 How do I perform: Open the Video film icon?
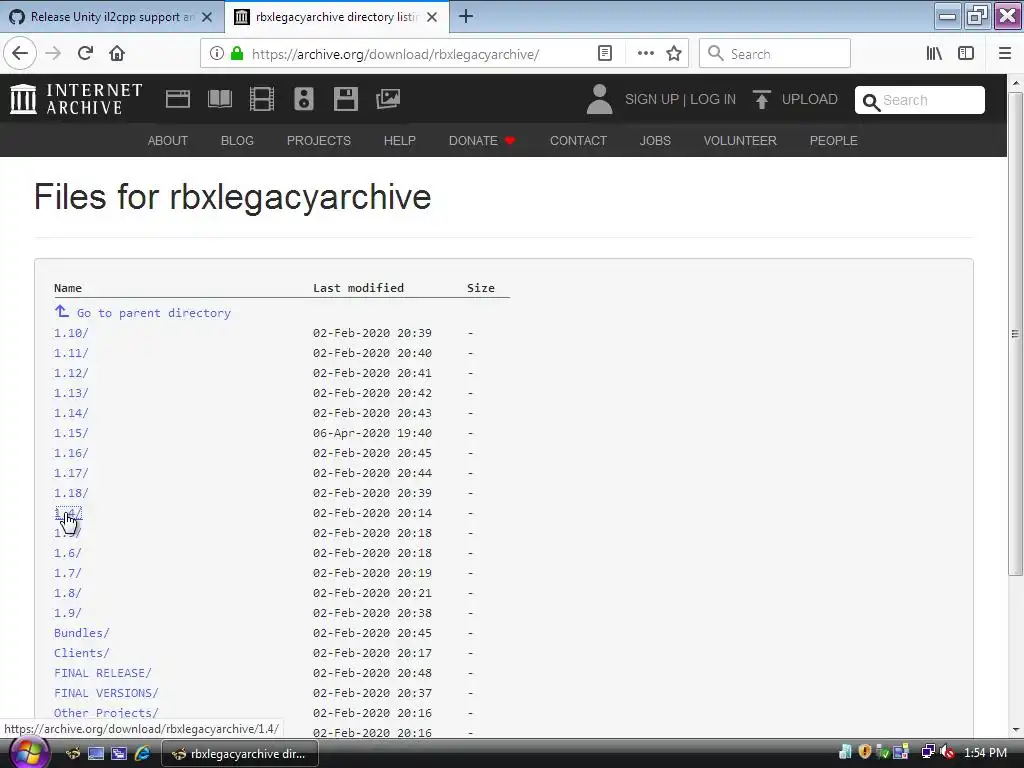point(262,99)
